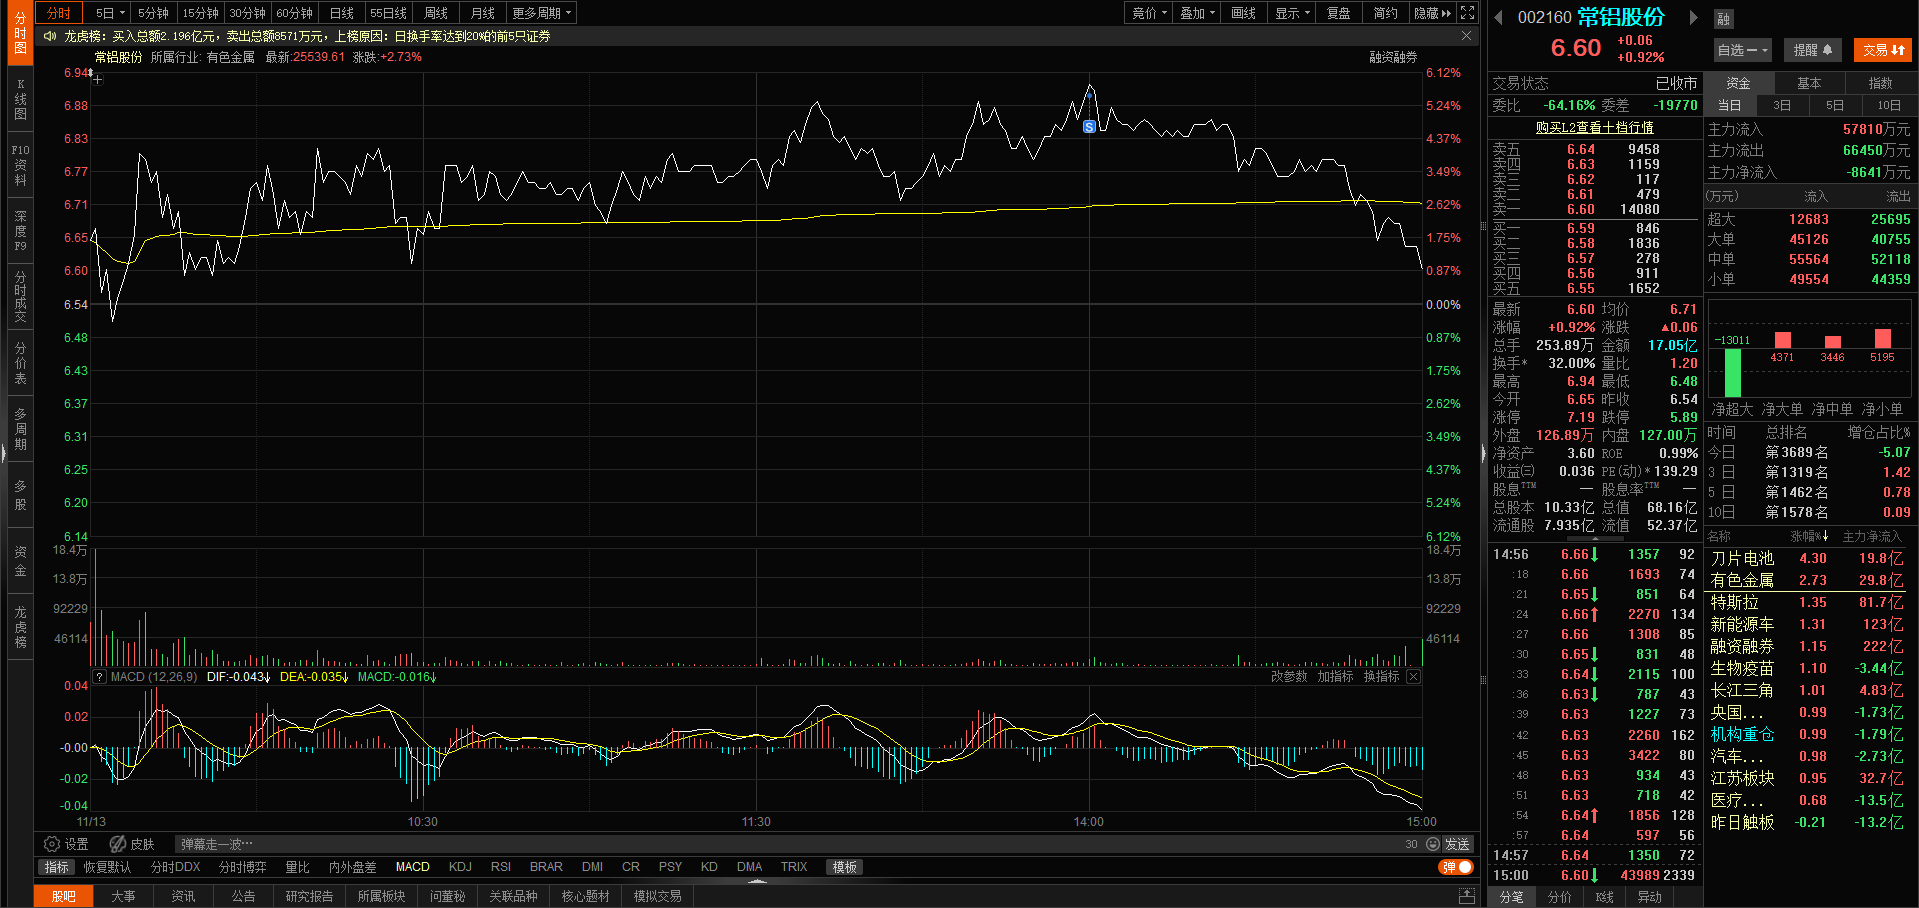Open the 购买L2查看十档行情 link
1919x908 pixels.
[x=1594, y=128]
